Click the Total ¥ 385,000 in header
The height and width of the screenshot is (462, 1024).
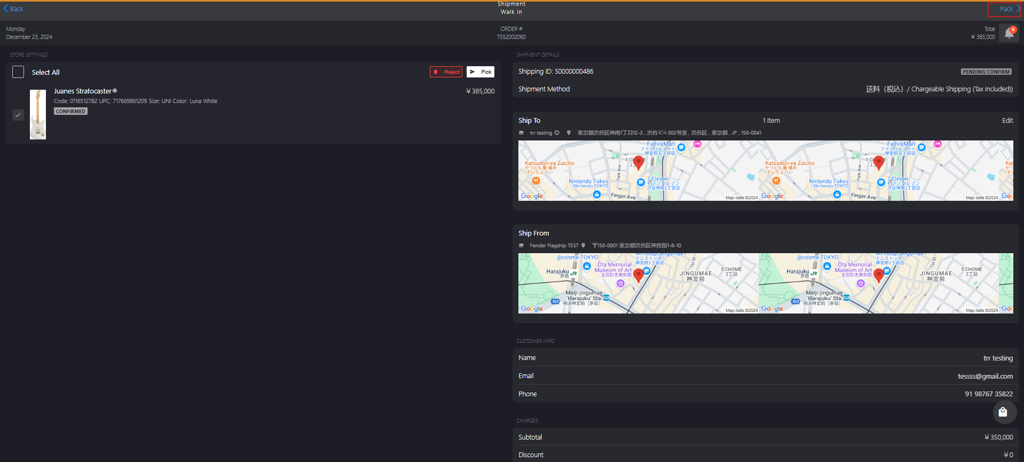coord(983,33)
